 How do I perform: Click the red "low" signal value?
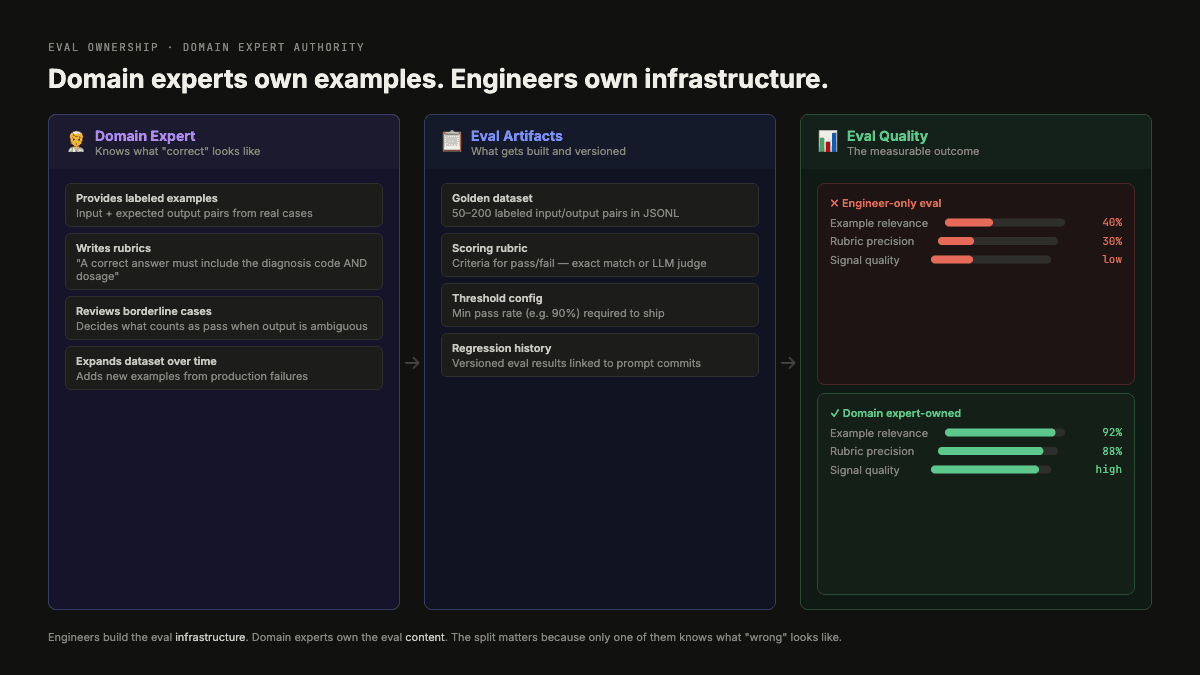[1112, 260]
